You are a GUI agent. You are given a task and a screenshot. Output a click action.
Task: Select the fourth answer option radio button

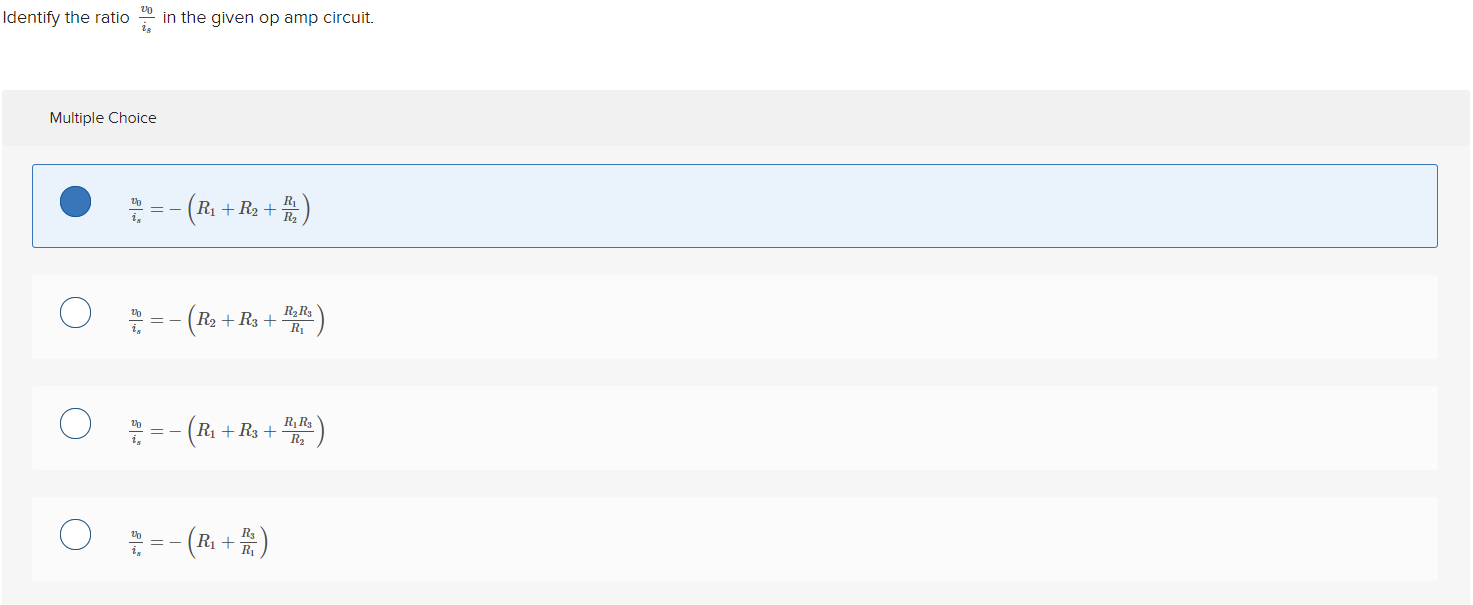74,534
